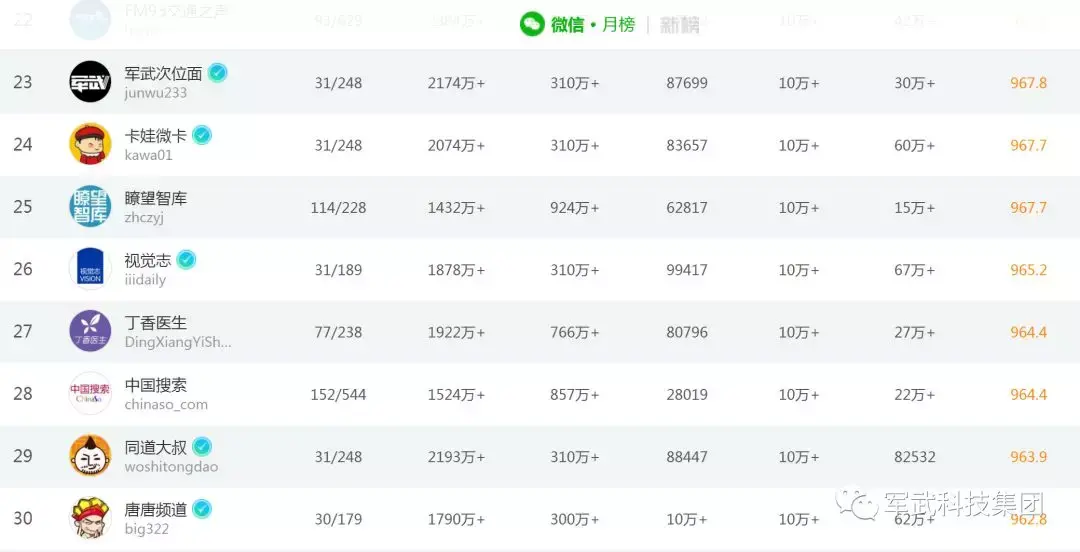Click the 924万+ headline reads value
Viewport: 1080px width, 552px height.
tap(574, 207)
